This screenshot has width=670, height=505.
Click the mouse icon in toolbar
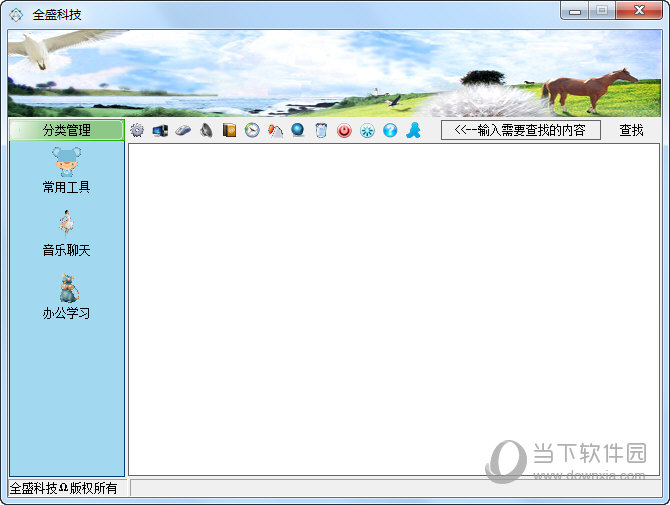(183, 130)
